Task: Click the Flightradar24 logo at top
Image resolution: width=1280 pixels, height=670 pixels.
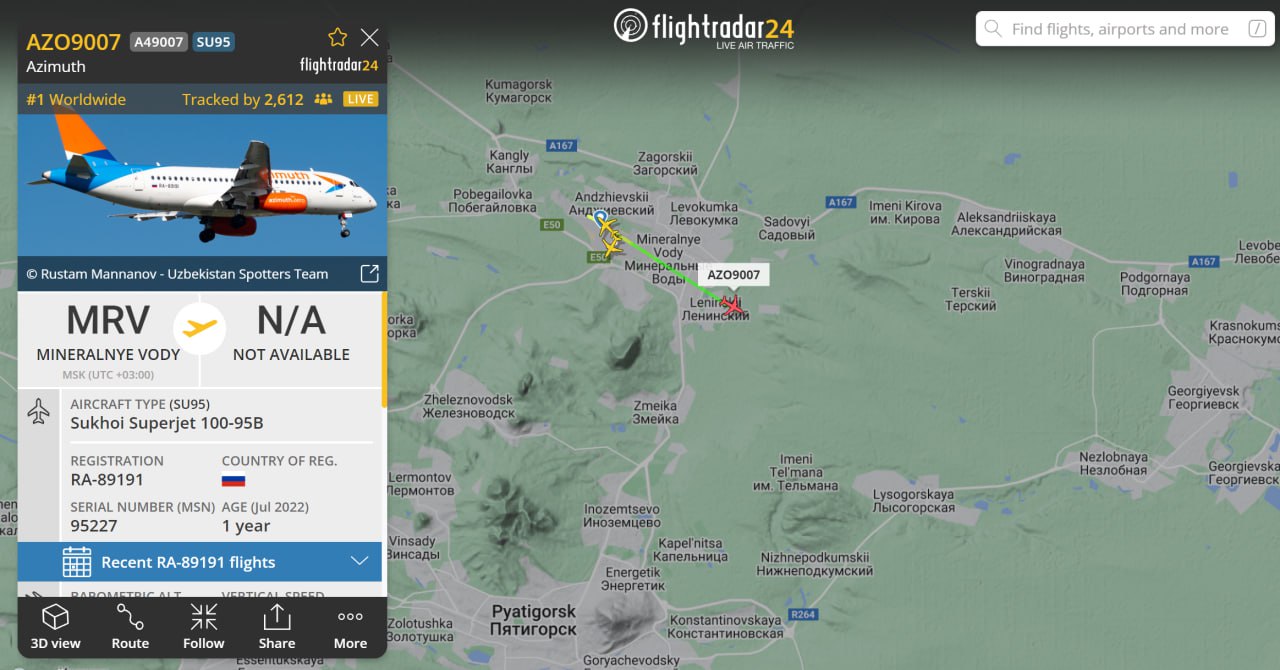Action: click(x=704, y=28)
